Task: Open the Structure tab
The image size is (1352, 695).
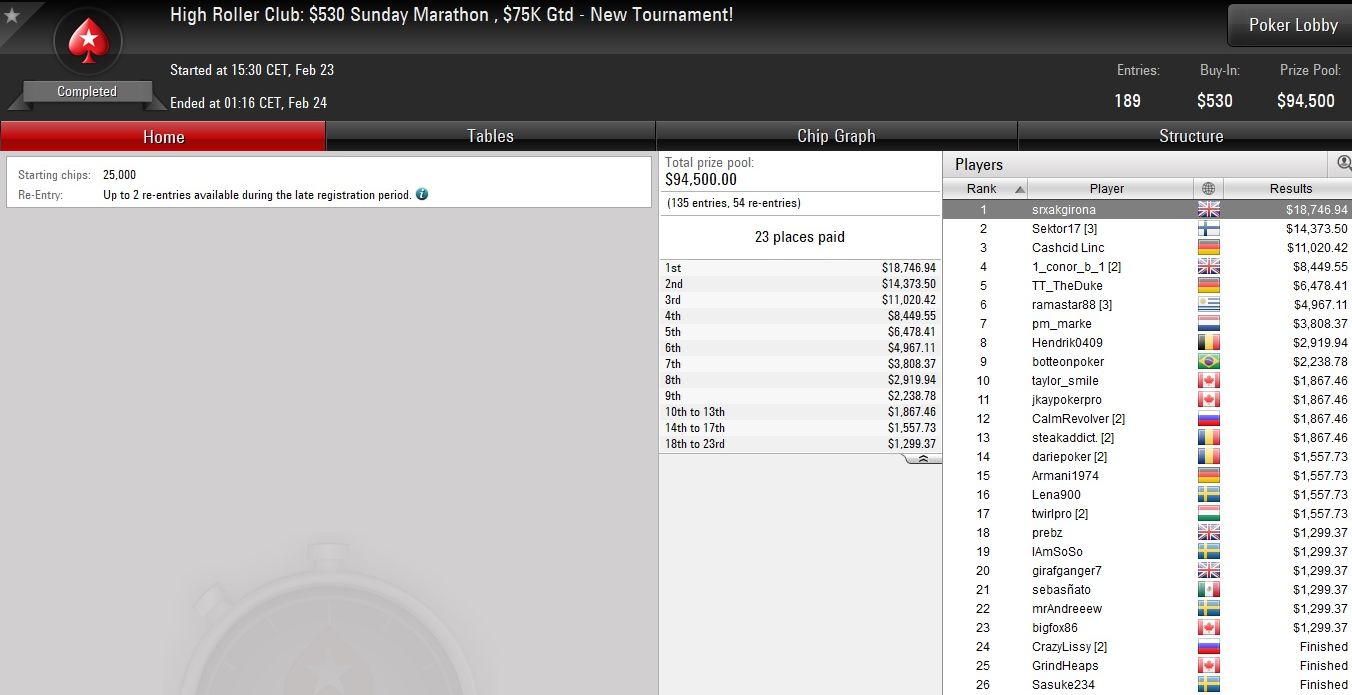Action: click(x=1190, y=136)
